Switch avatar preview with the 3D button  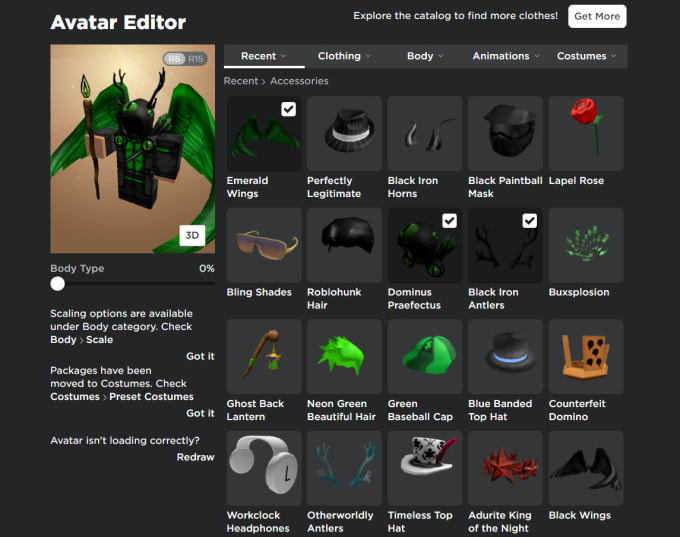click(192, 235)
